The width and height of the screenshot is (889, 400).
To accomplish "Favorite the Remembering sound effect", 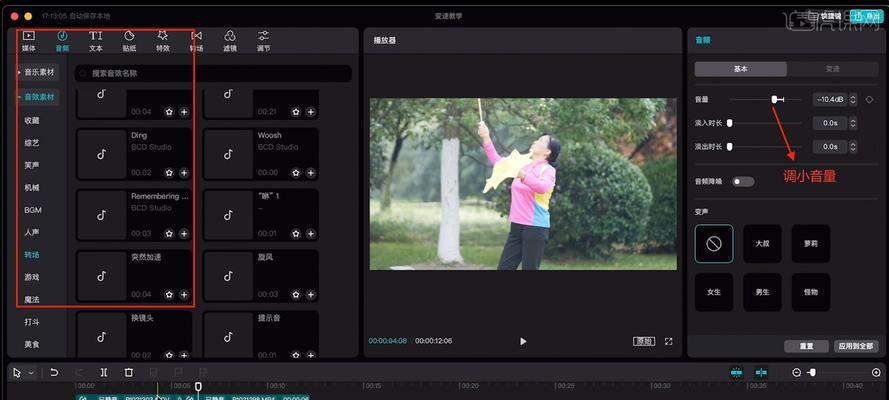I will 169,233.
